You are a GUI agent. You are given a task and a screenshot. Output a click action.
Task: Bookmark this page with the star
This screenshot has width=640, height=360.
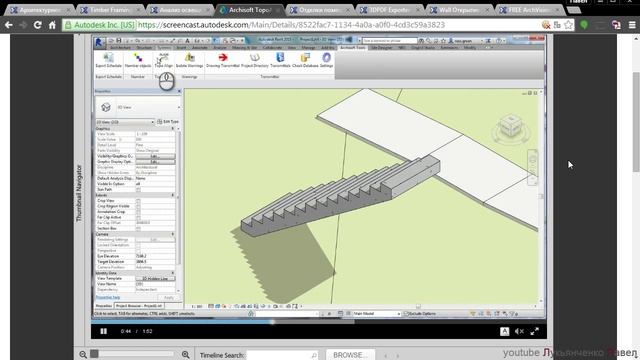(x=568, y=25)
